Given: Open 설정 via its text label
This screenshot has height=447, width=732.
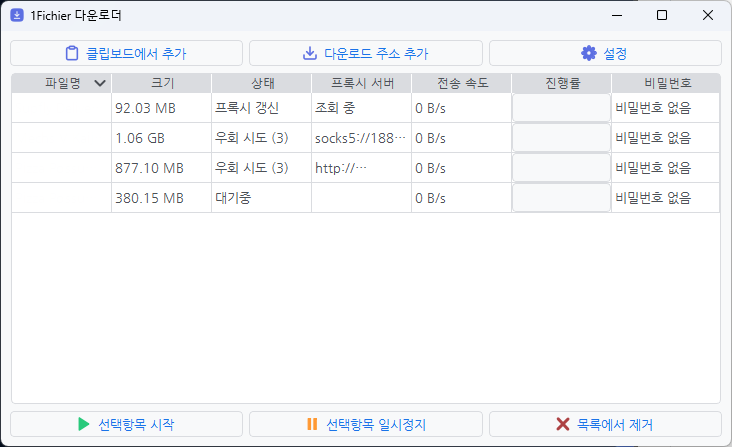Looking at the screenshot, I should point(615,54).
